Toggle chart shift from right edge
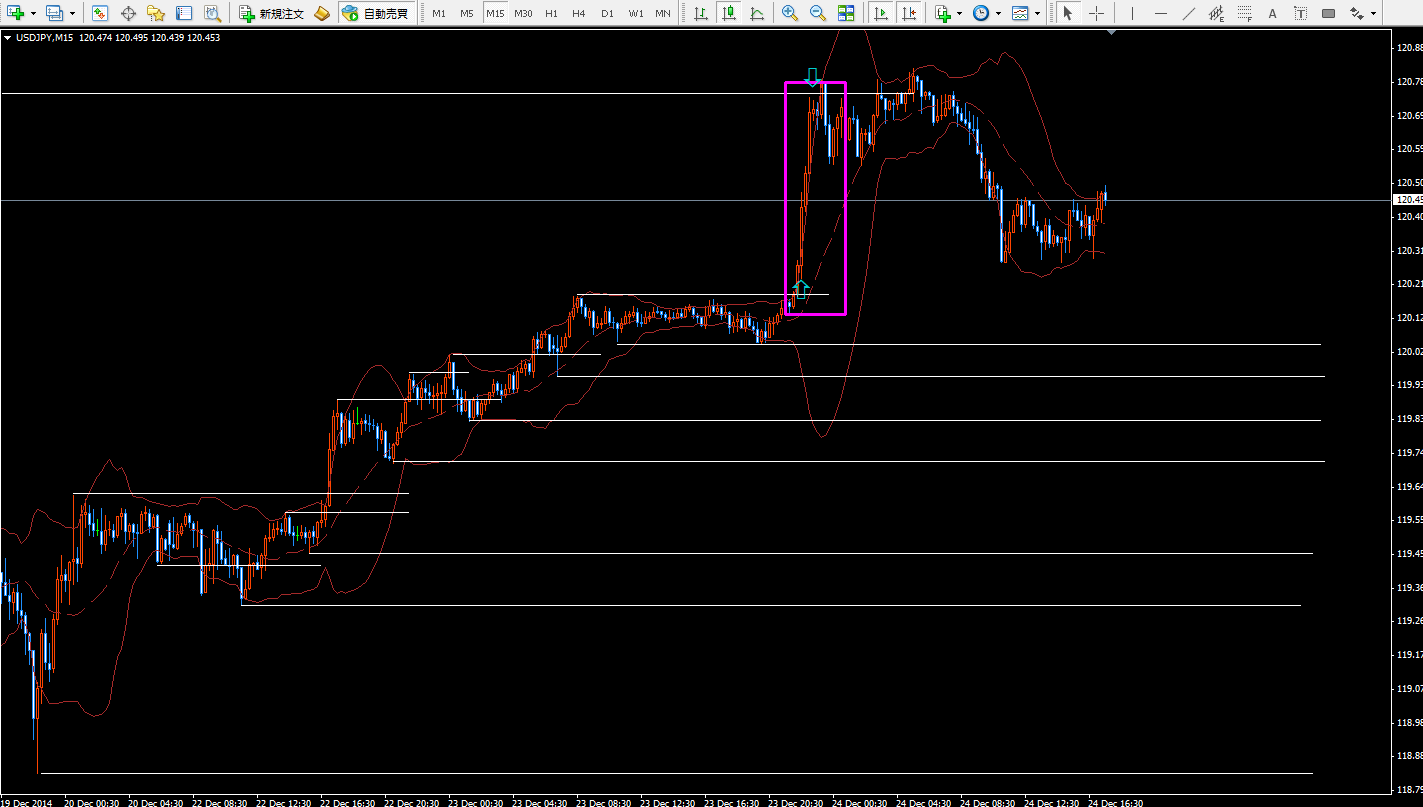 (908, 13)
